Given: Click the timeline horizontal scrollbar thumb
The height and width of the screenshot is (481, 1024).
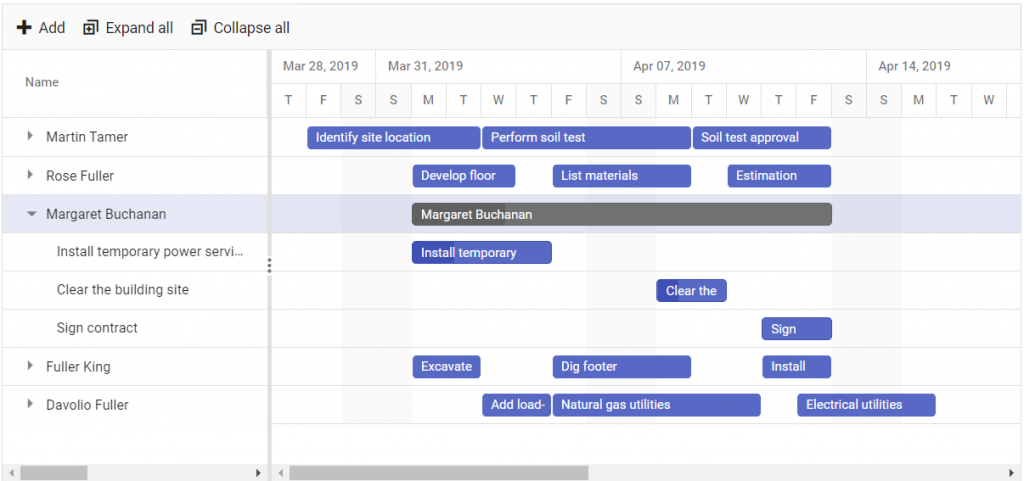Looking at the screenshot, I should point(439,473).
